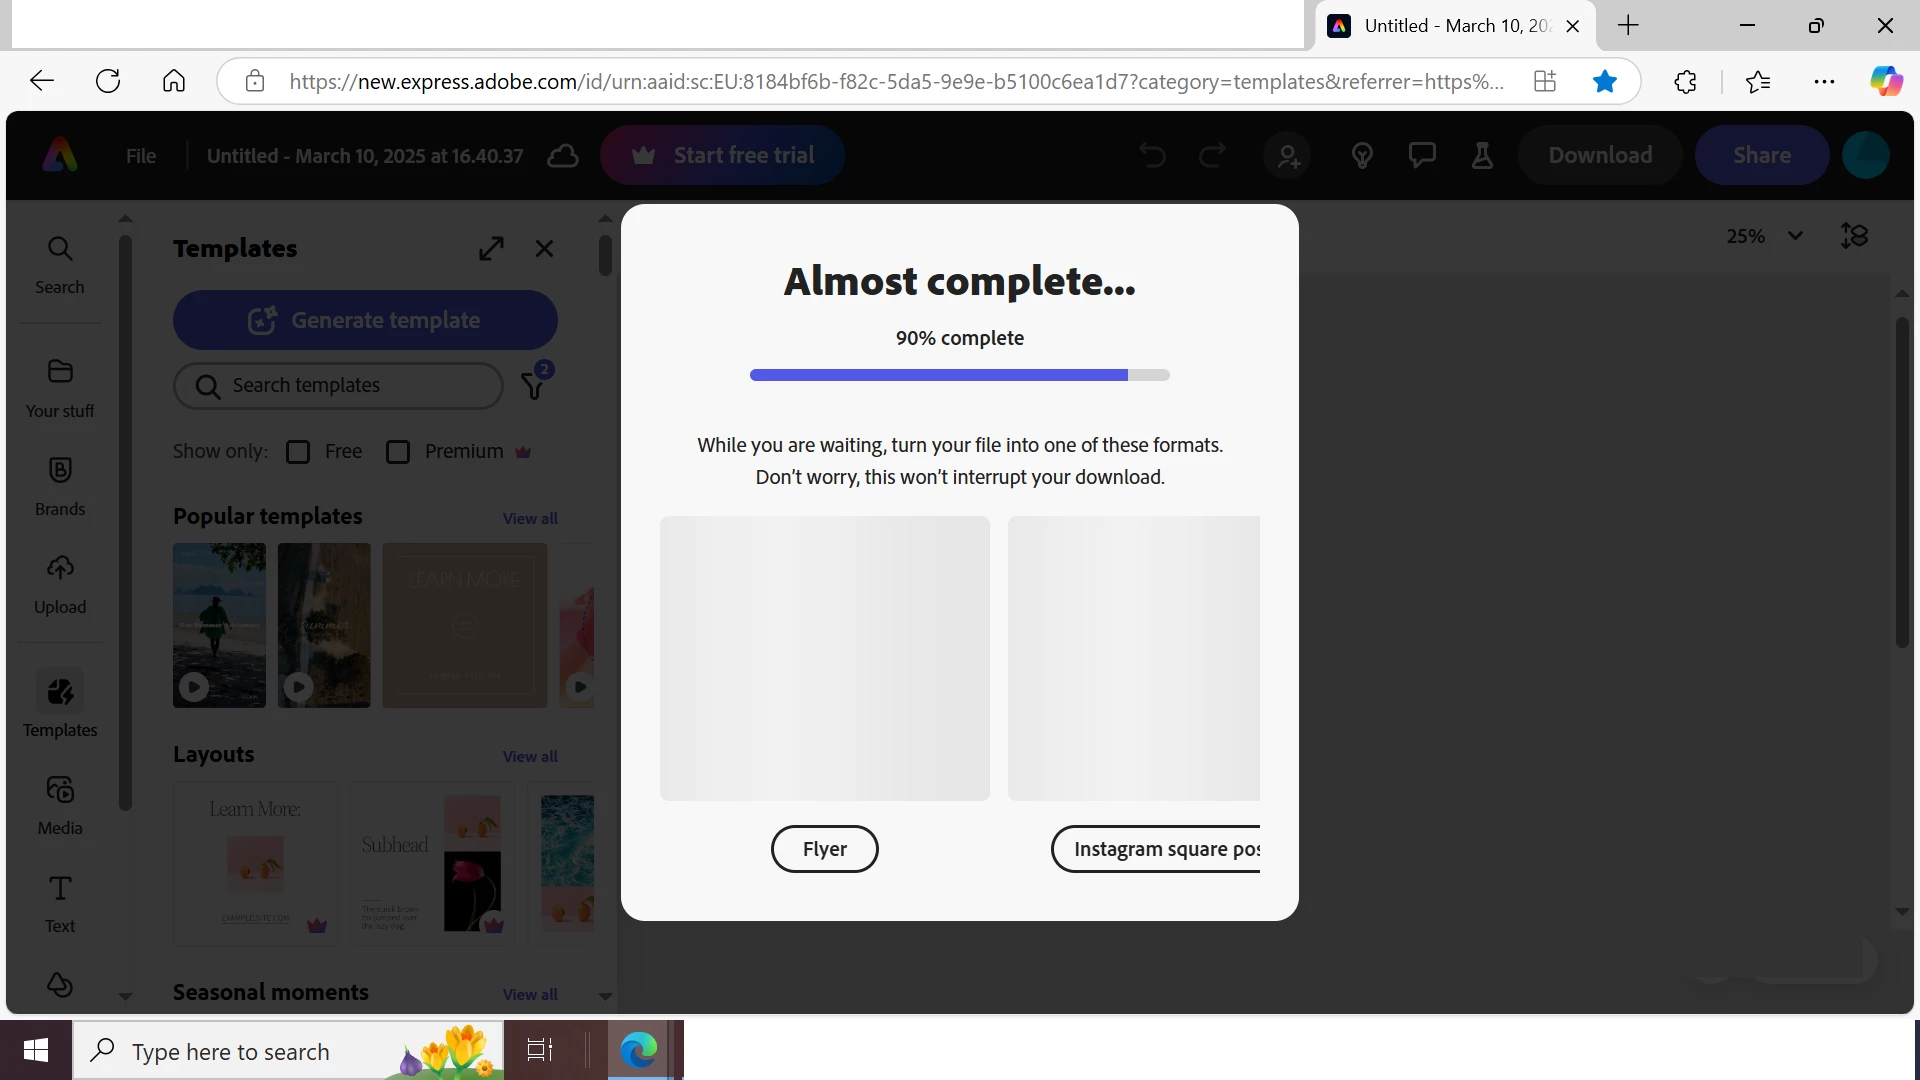Choose the Flyer format button

(824, 849)
